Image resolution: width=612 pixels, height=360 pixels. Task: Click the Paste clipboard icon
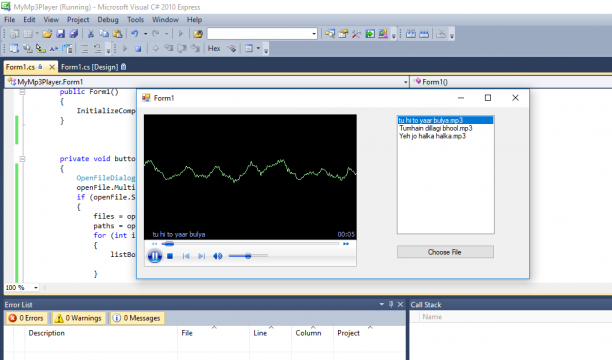[117, 34]
